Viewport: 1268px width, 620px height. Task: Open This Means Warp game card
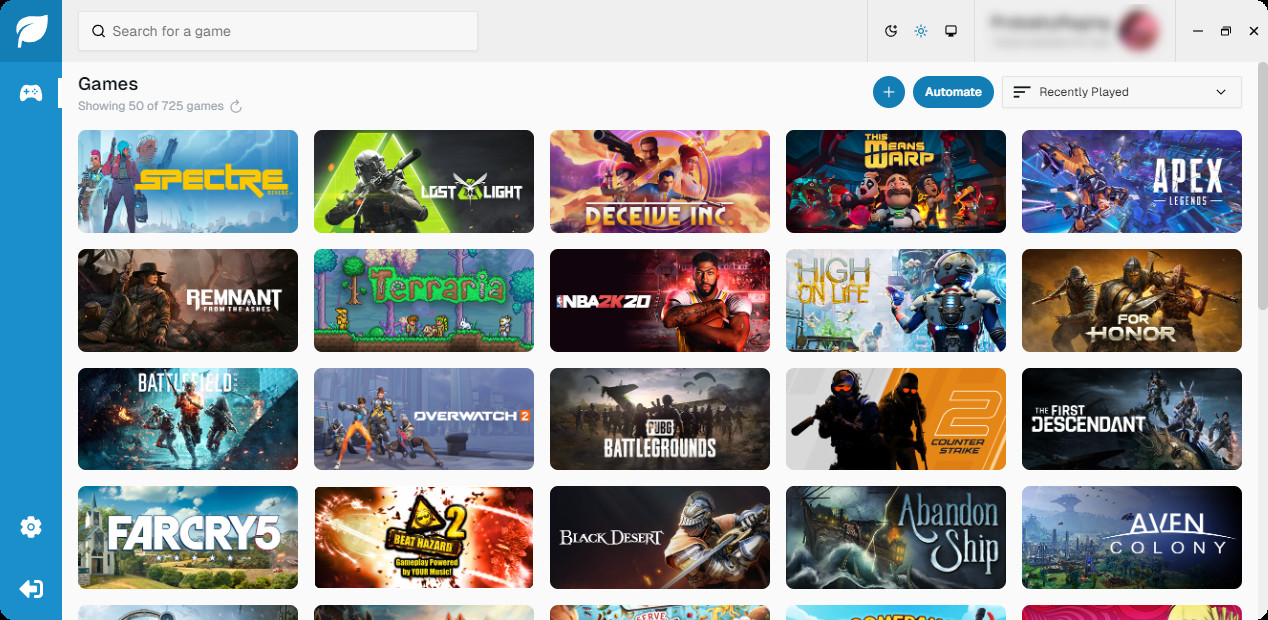coord(896,182)
